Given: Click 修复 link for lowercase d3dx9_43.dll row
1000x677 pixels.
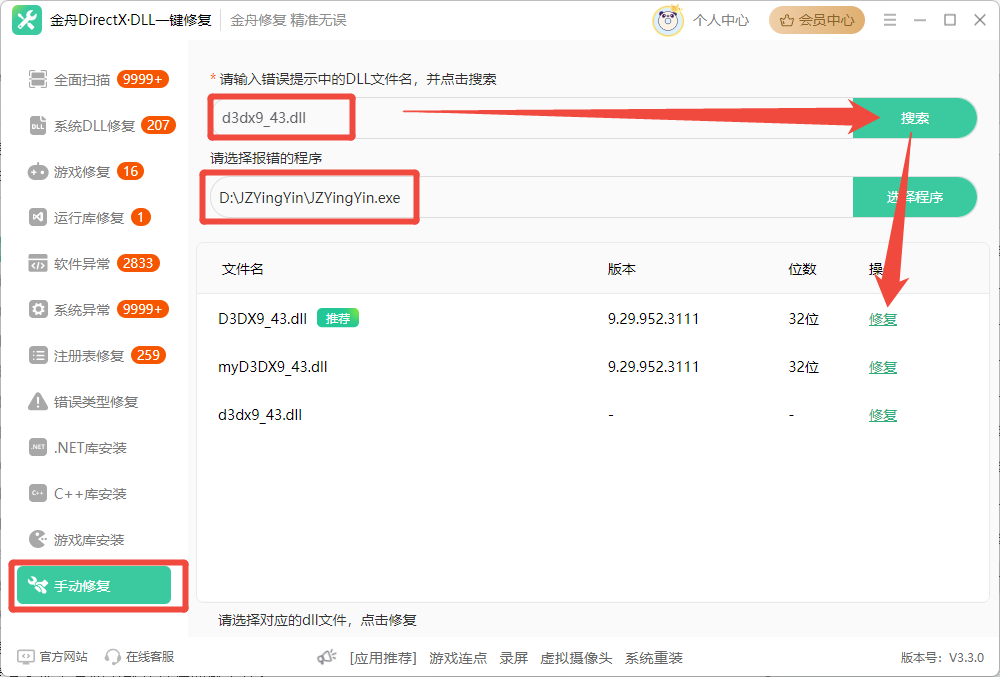Looking at the screenshot, I should (883, 415).
